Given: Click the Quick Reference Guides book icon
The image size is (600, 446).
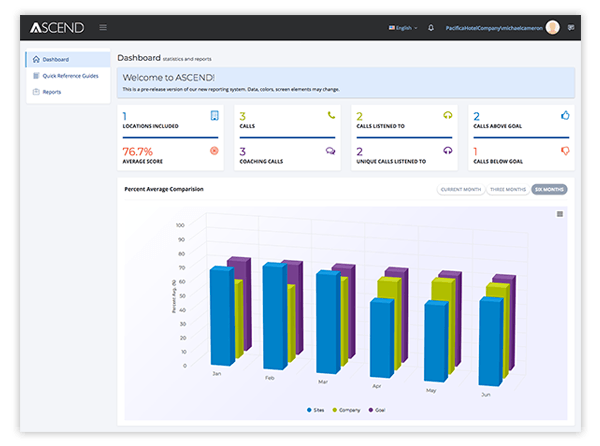Looking at the screenshot, I should (36, 76).
